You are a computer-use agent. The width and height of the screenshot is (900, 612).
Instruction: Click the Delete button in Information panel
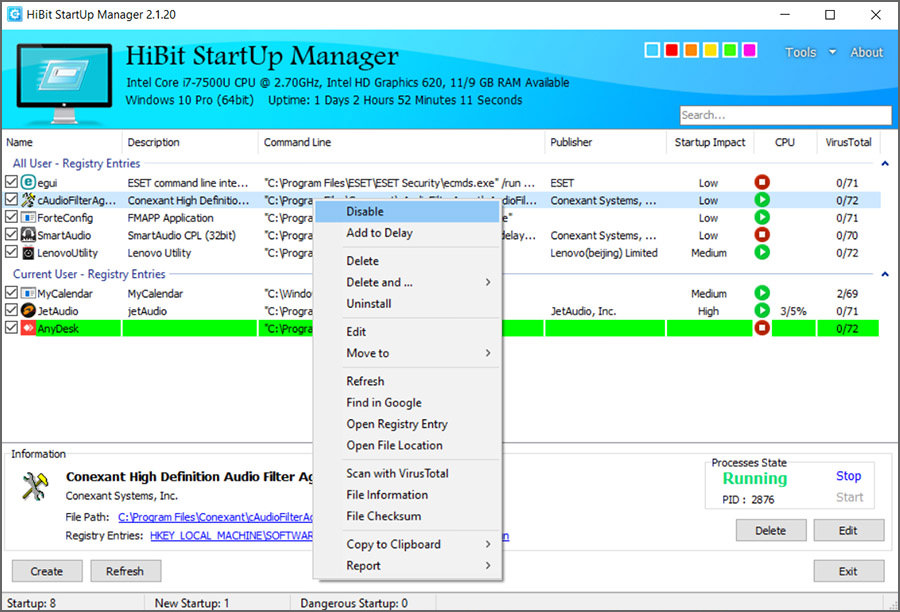(x=771, y=530)
